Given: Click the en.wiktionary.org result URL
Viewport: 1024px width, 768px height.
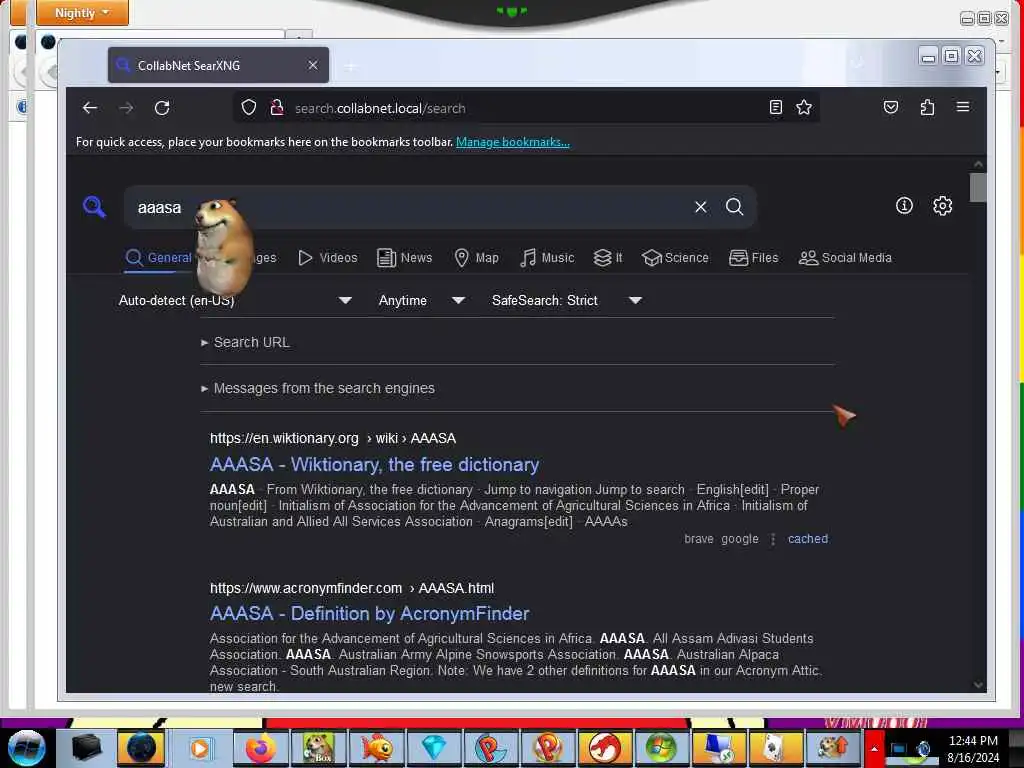Looking at the screenshot, I should (x=333, y=438).
